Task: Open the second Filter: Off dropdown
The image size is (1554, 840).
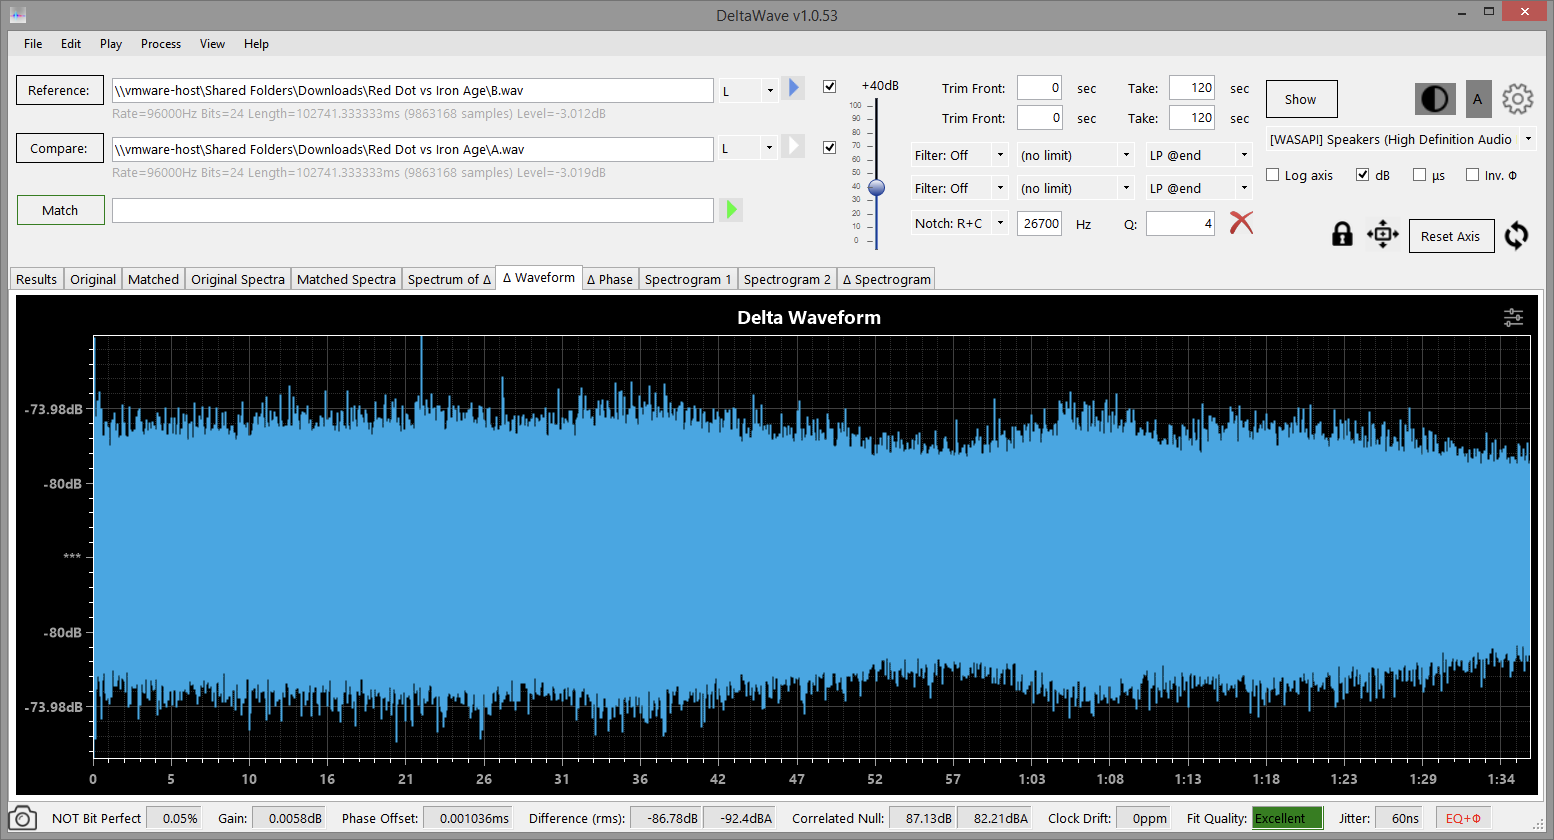Action: [959, 188]
